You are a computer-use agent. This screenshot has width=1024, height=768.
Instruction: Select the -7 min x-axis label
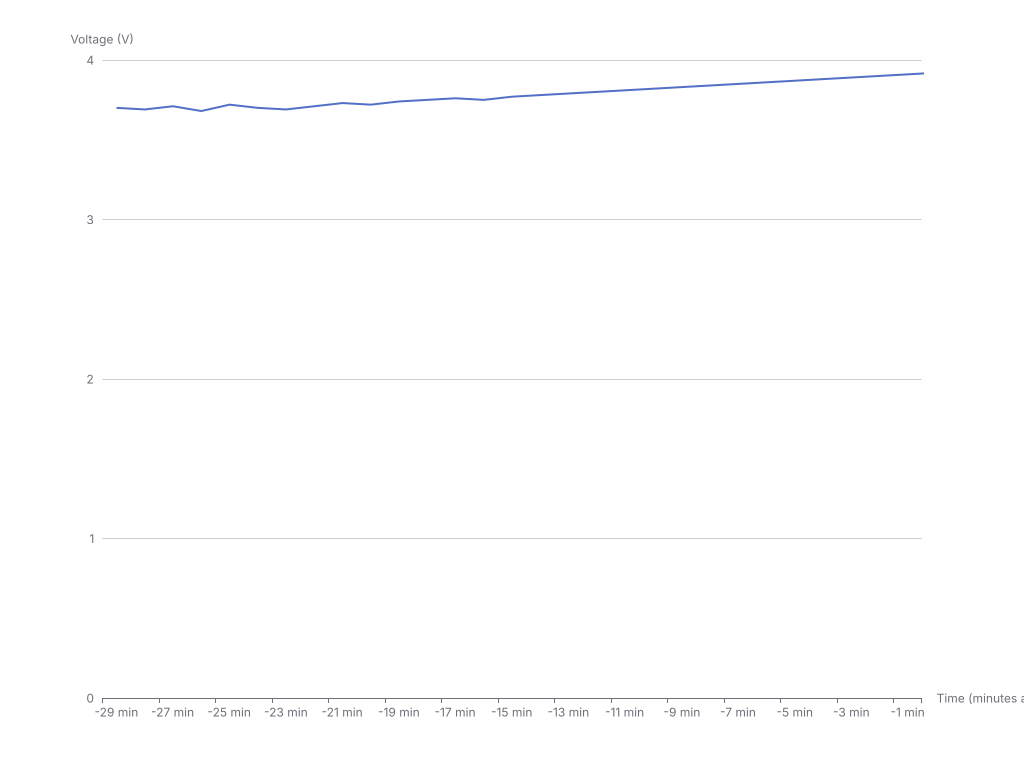(x=738, y=713)
